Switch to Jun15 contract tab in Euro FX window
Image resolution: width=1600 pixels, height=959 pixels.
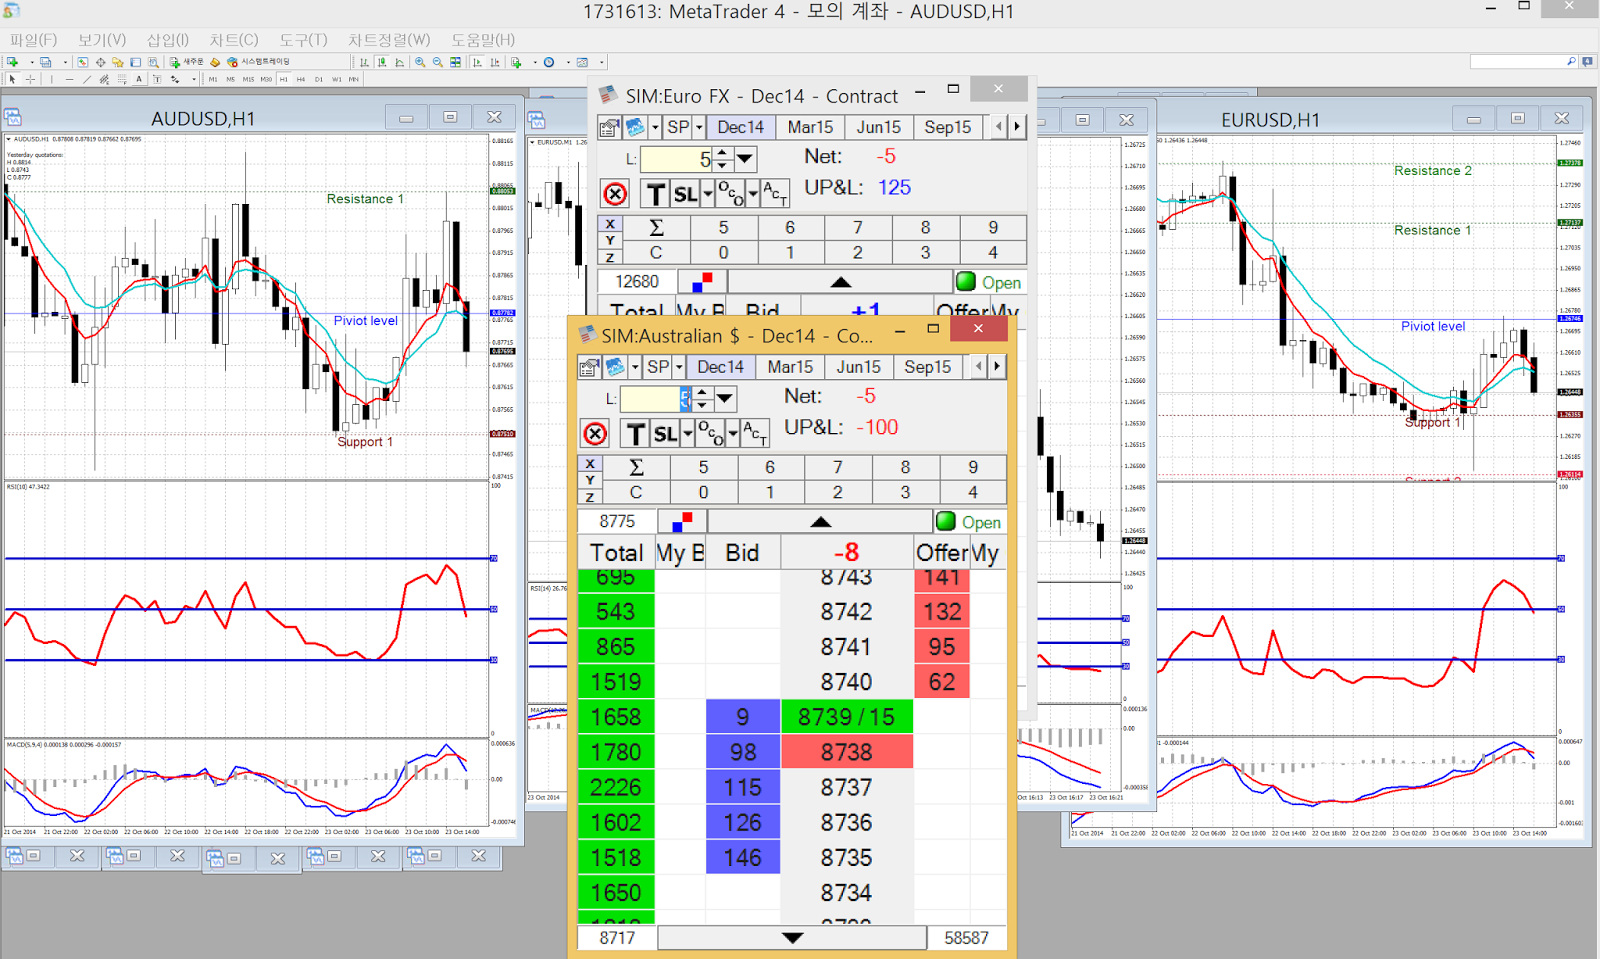point(879,127)
